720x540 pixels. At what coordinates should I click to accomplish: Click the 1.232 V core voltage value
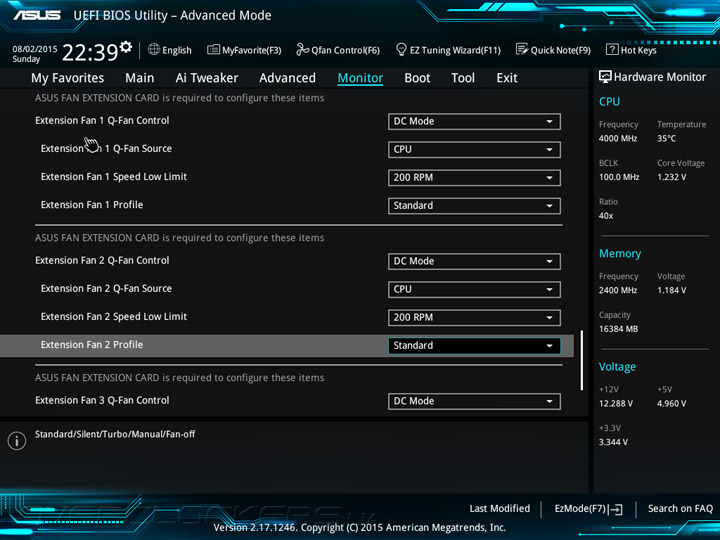coord(672,177)
